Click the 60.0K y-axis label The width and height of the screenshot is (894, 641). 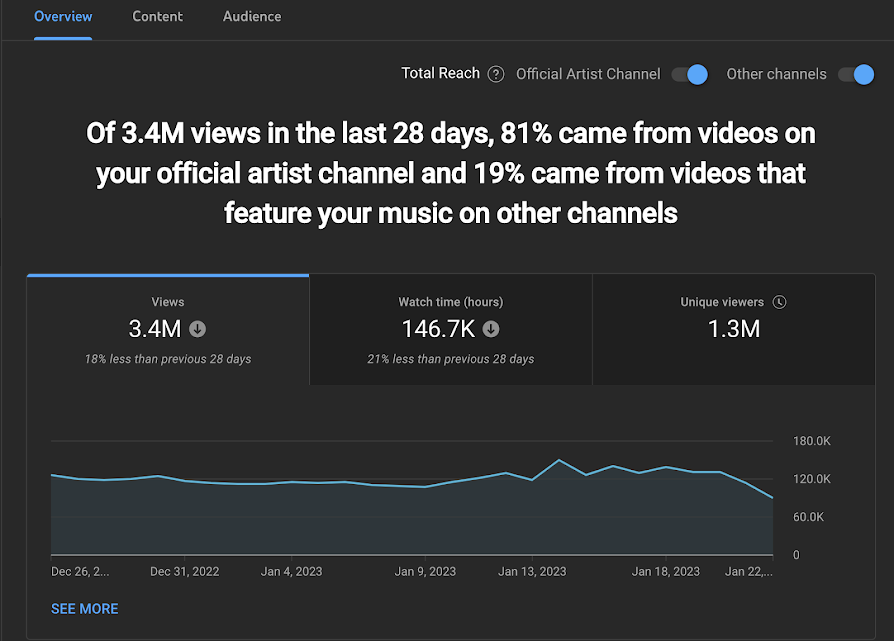(x=808, y=517)
